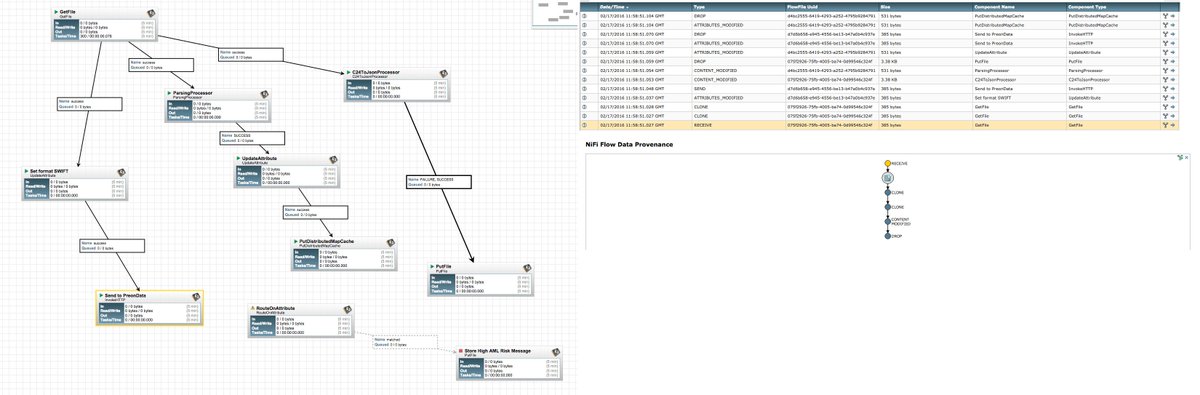Click the Send to PreonData processor icon
Image resolution: width=1200 pixels, height=395 pixels.
[x=196, y=298]
